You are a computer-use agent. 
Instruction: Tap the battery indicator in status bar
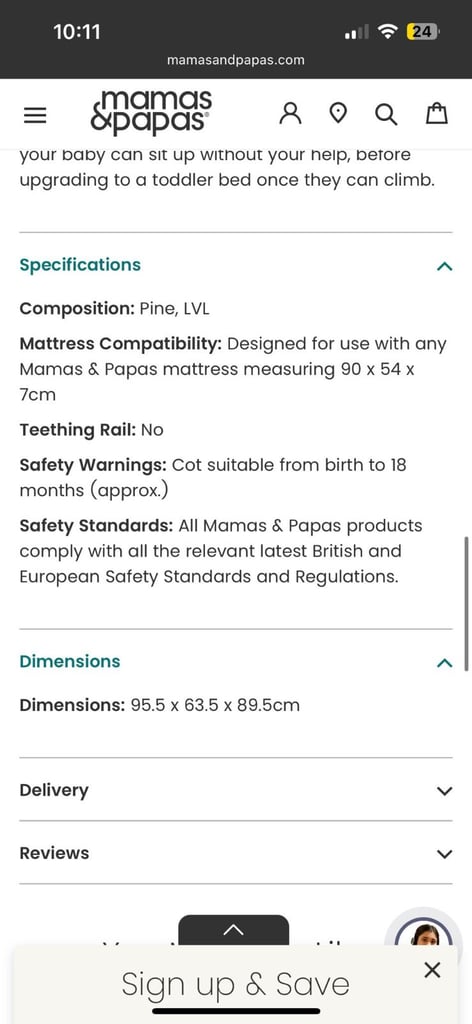(422, 31)
